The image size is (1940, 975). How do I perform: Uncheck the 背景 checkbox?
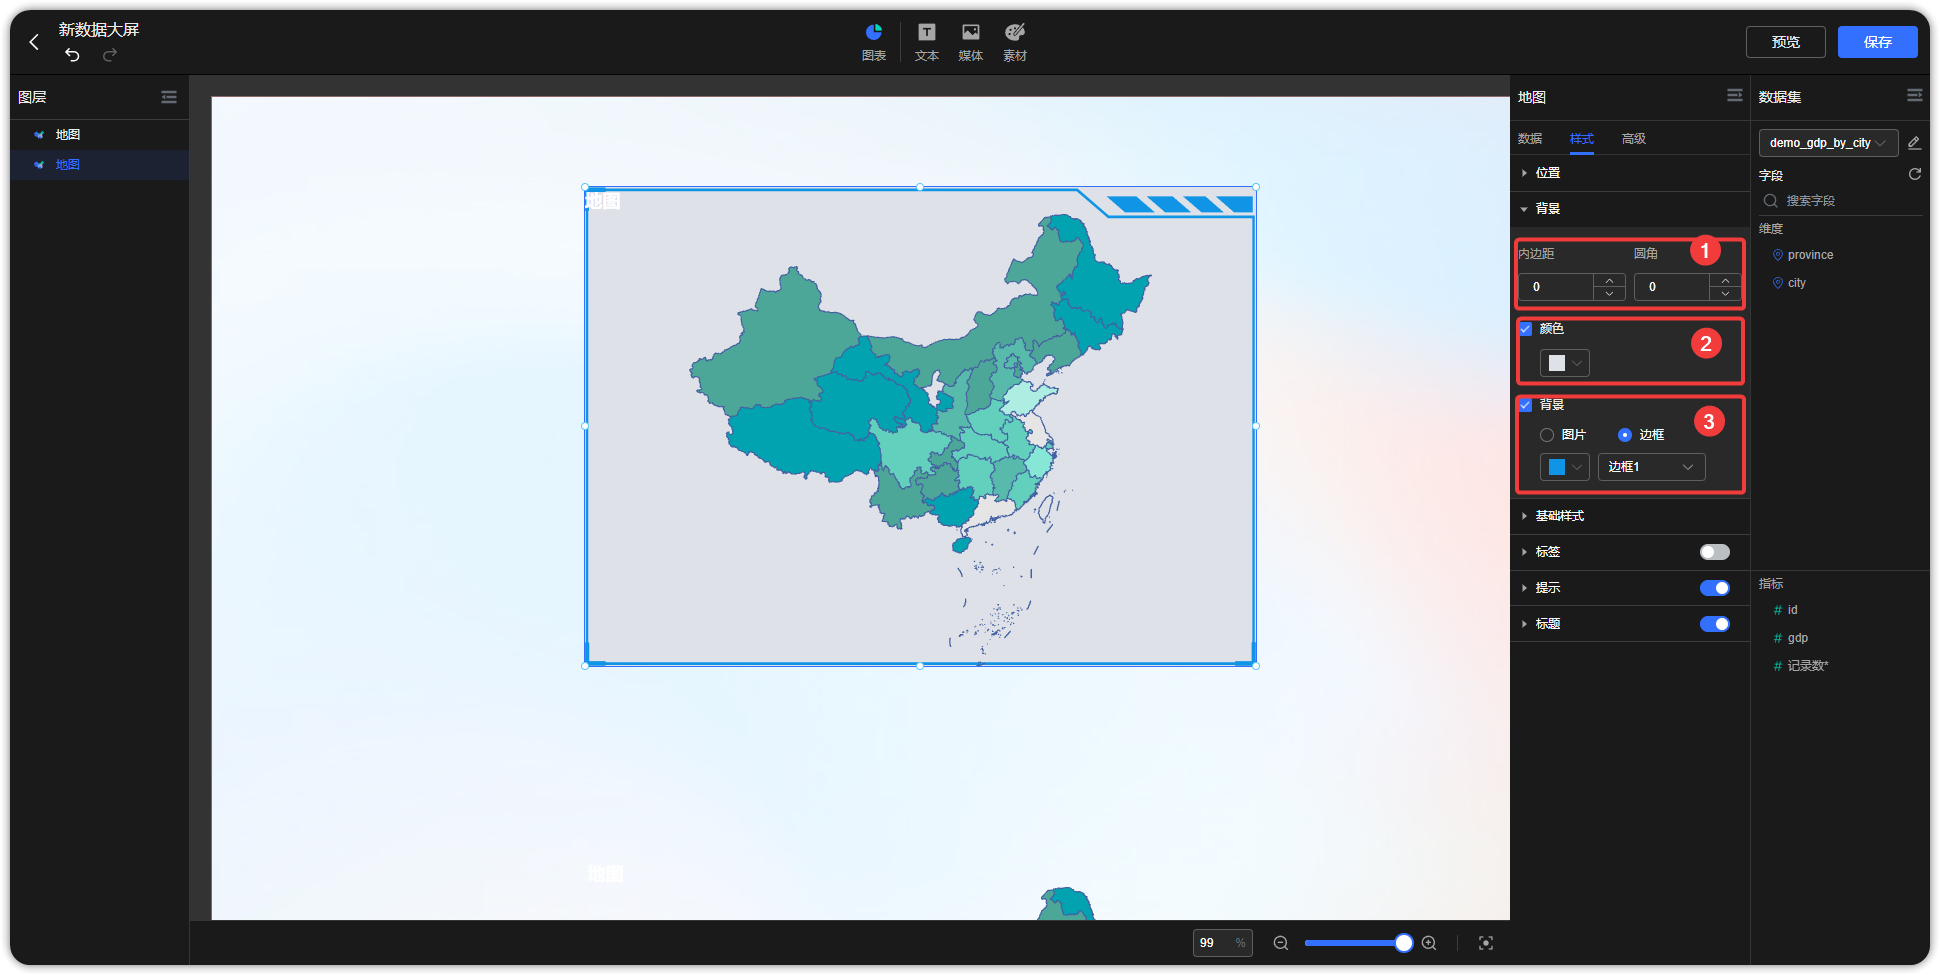click(x=1526, y=405)
